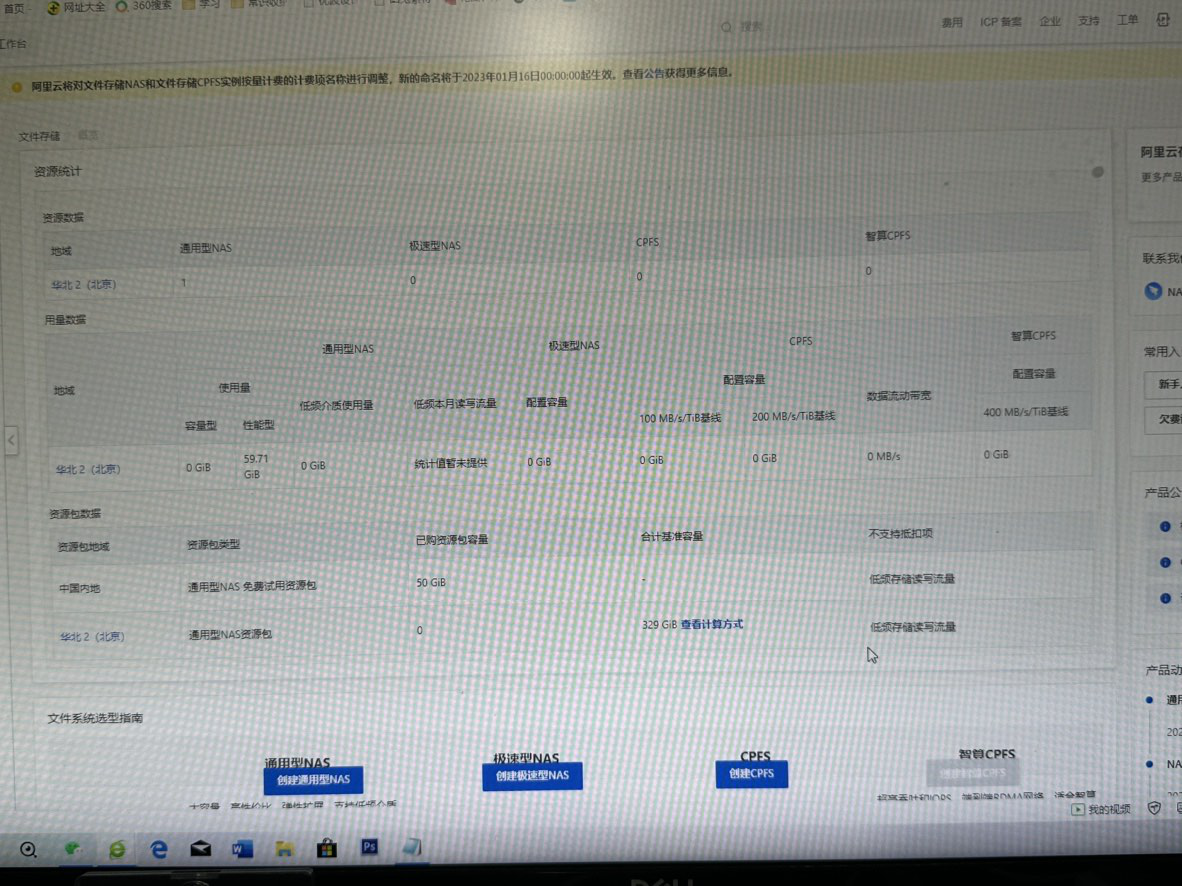Open 华北2（北京） link in 资源数据 table

pyautogui.click(x=84, y=285)
